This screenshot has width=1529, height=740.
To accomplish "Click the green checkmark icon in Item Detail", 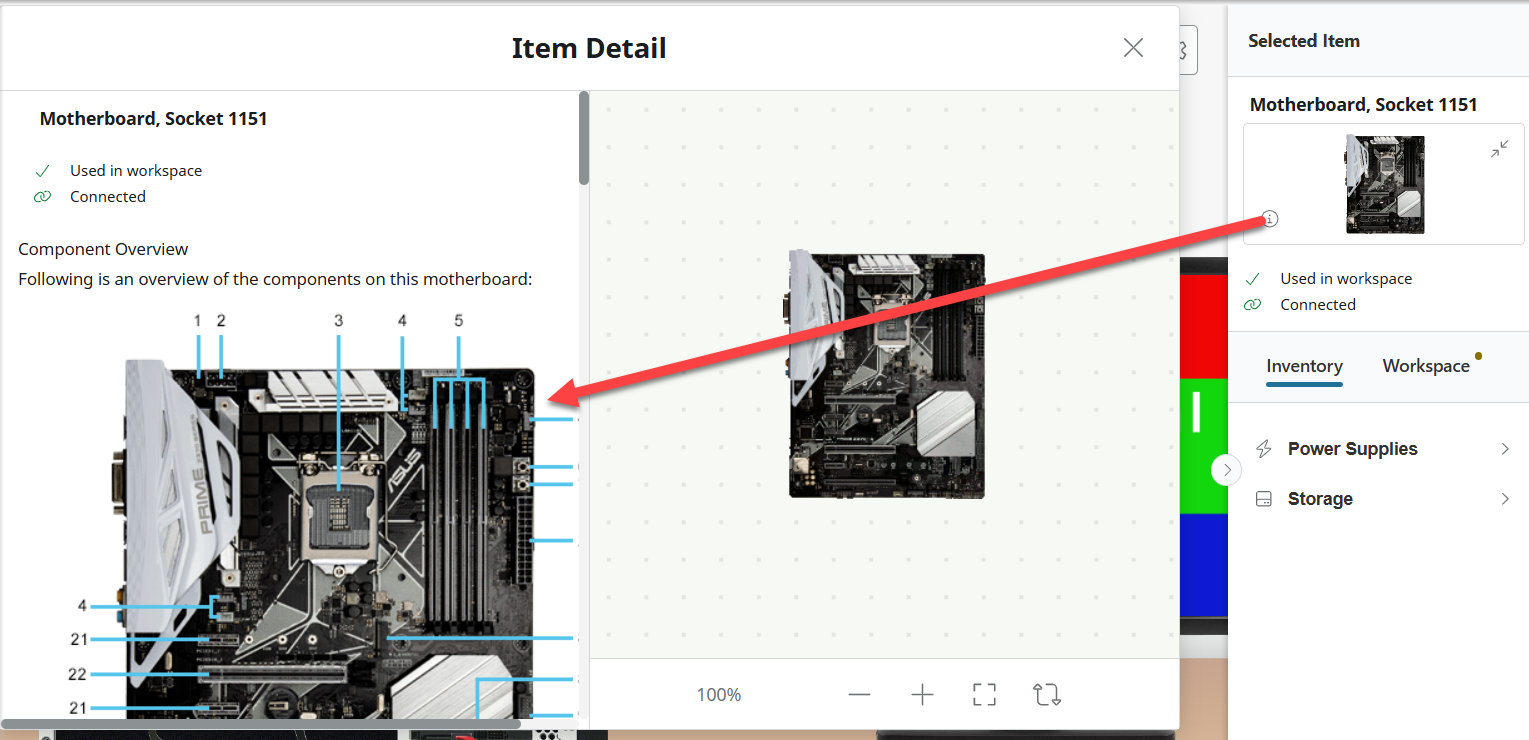I will (42, 171).
